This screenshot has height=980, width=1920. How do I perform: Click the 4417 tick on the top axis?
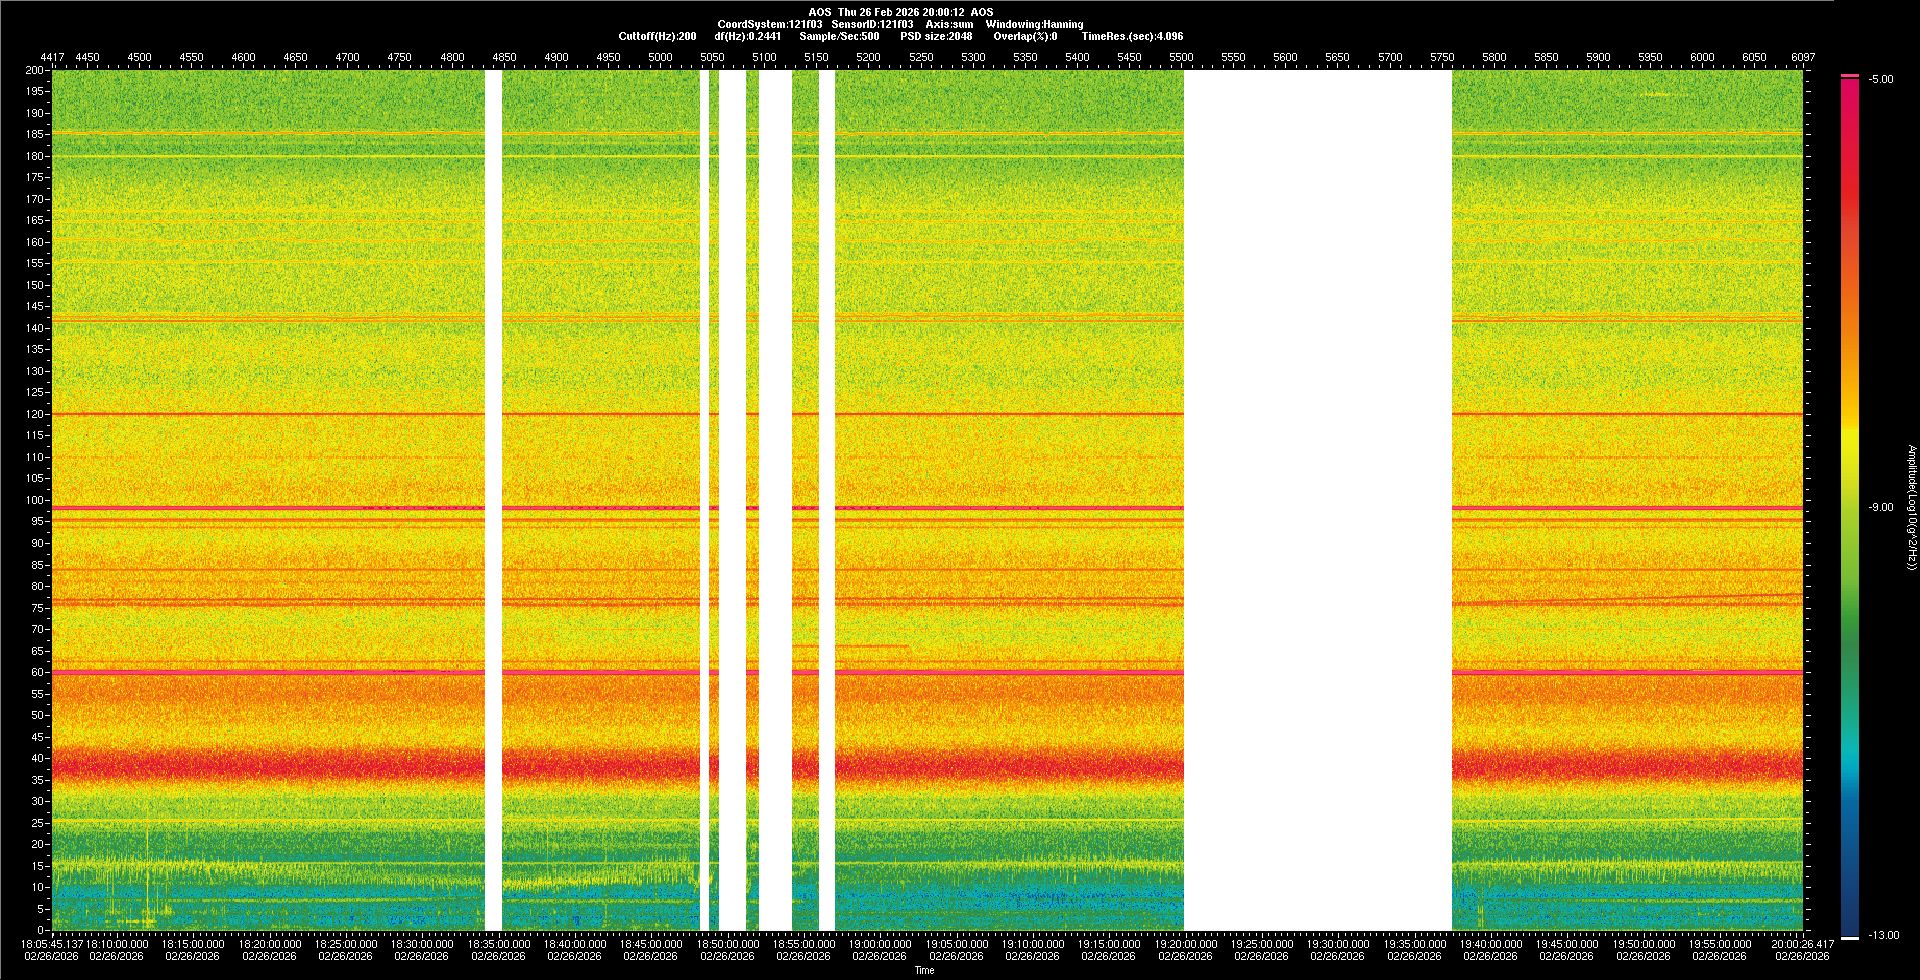click(52, 57)
